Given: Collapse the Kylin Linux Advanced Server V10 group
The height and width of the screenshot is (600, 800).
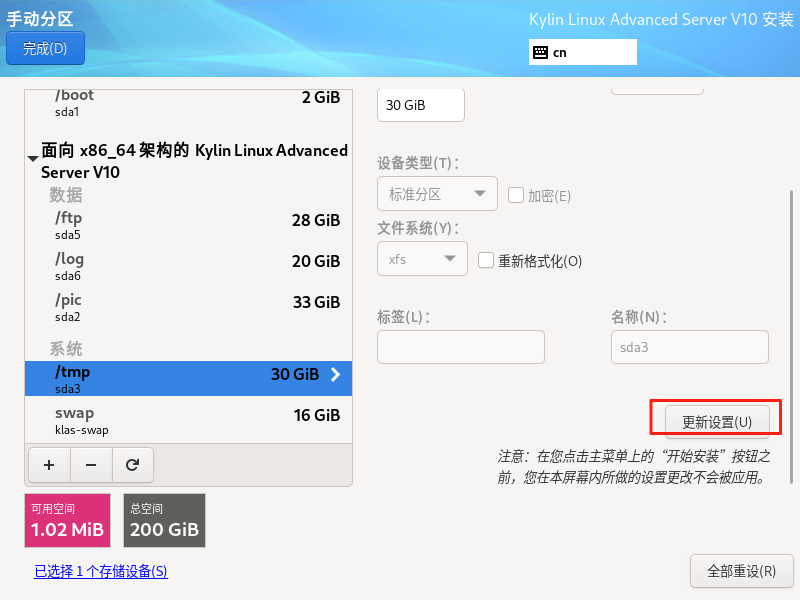Looking at the screenshot, I should [x=33, y=159].
